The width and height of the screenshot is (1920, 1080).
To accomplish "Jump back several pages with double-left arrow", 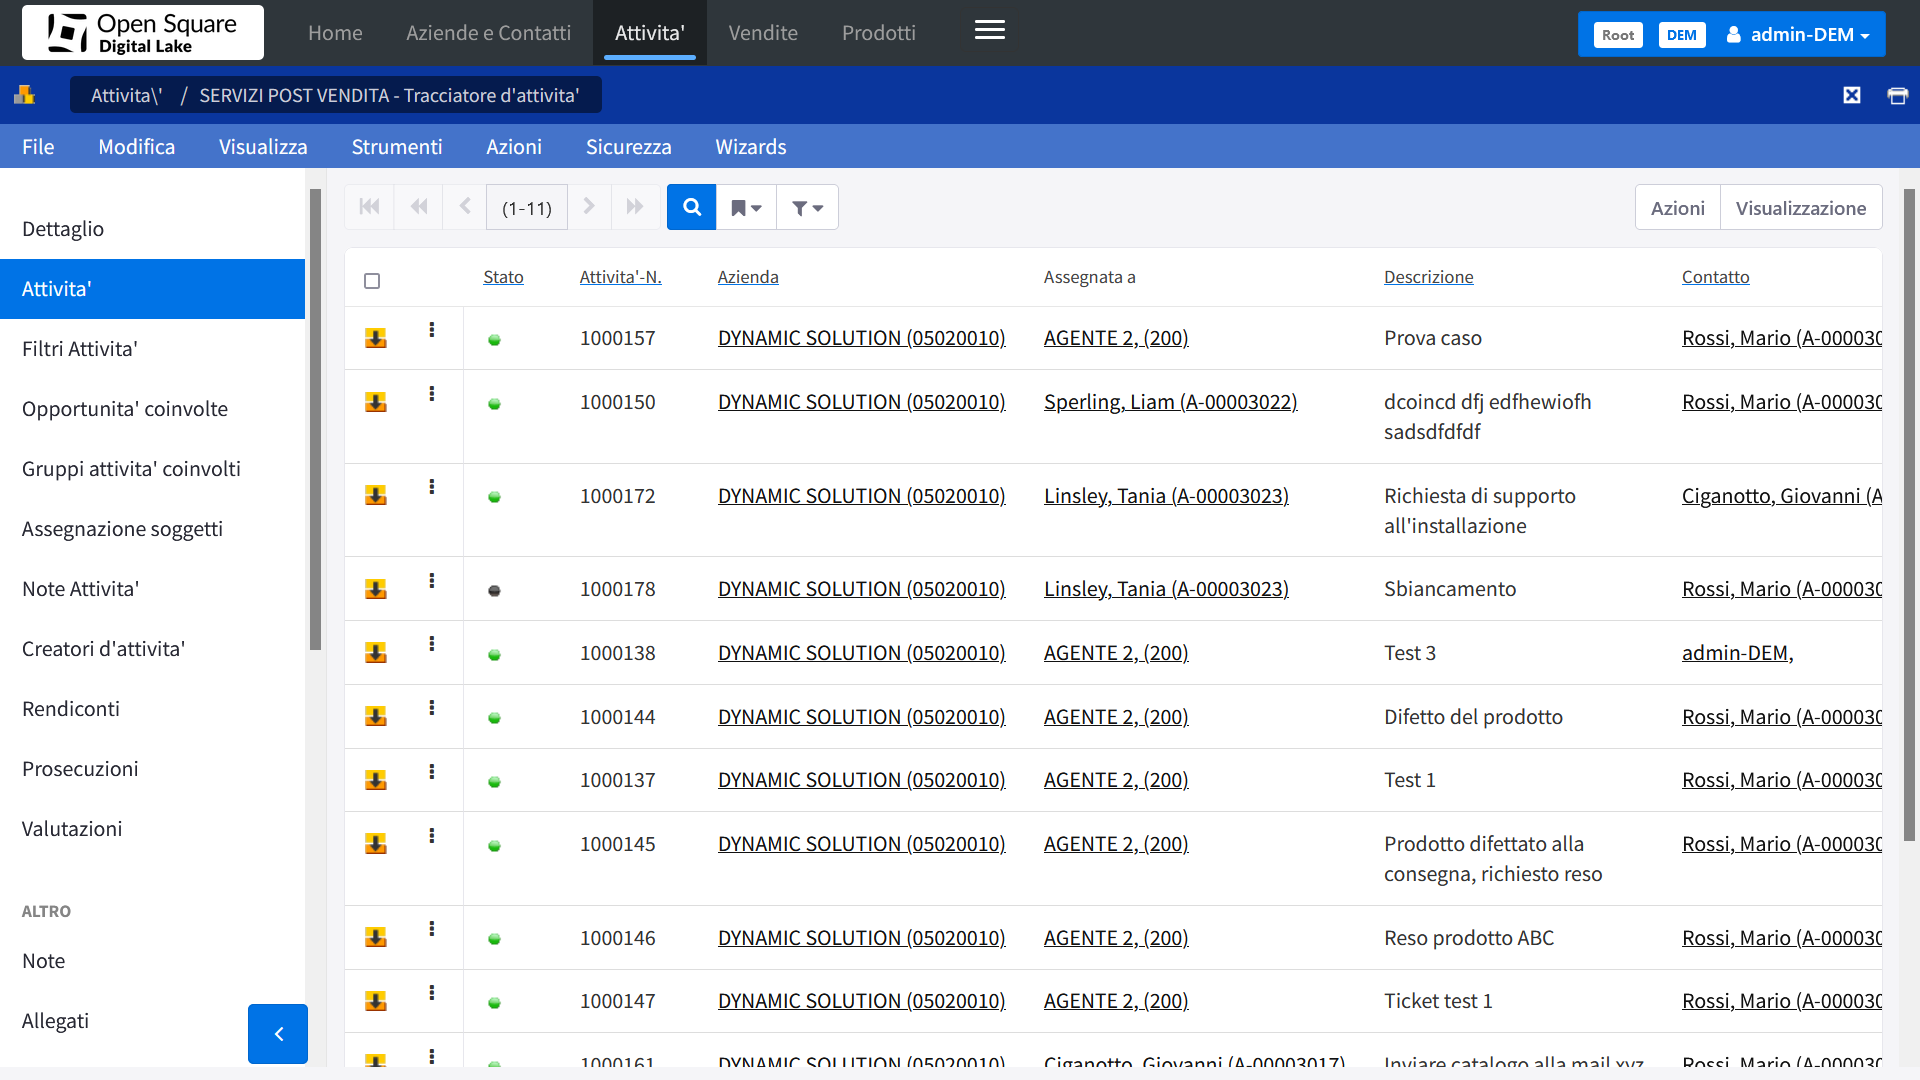I will [x=419, y=207].
